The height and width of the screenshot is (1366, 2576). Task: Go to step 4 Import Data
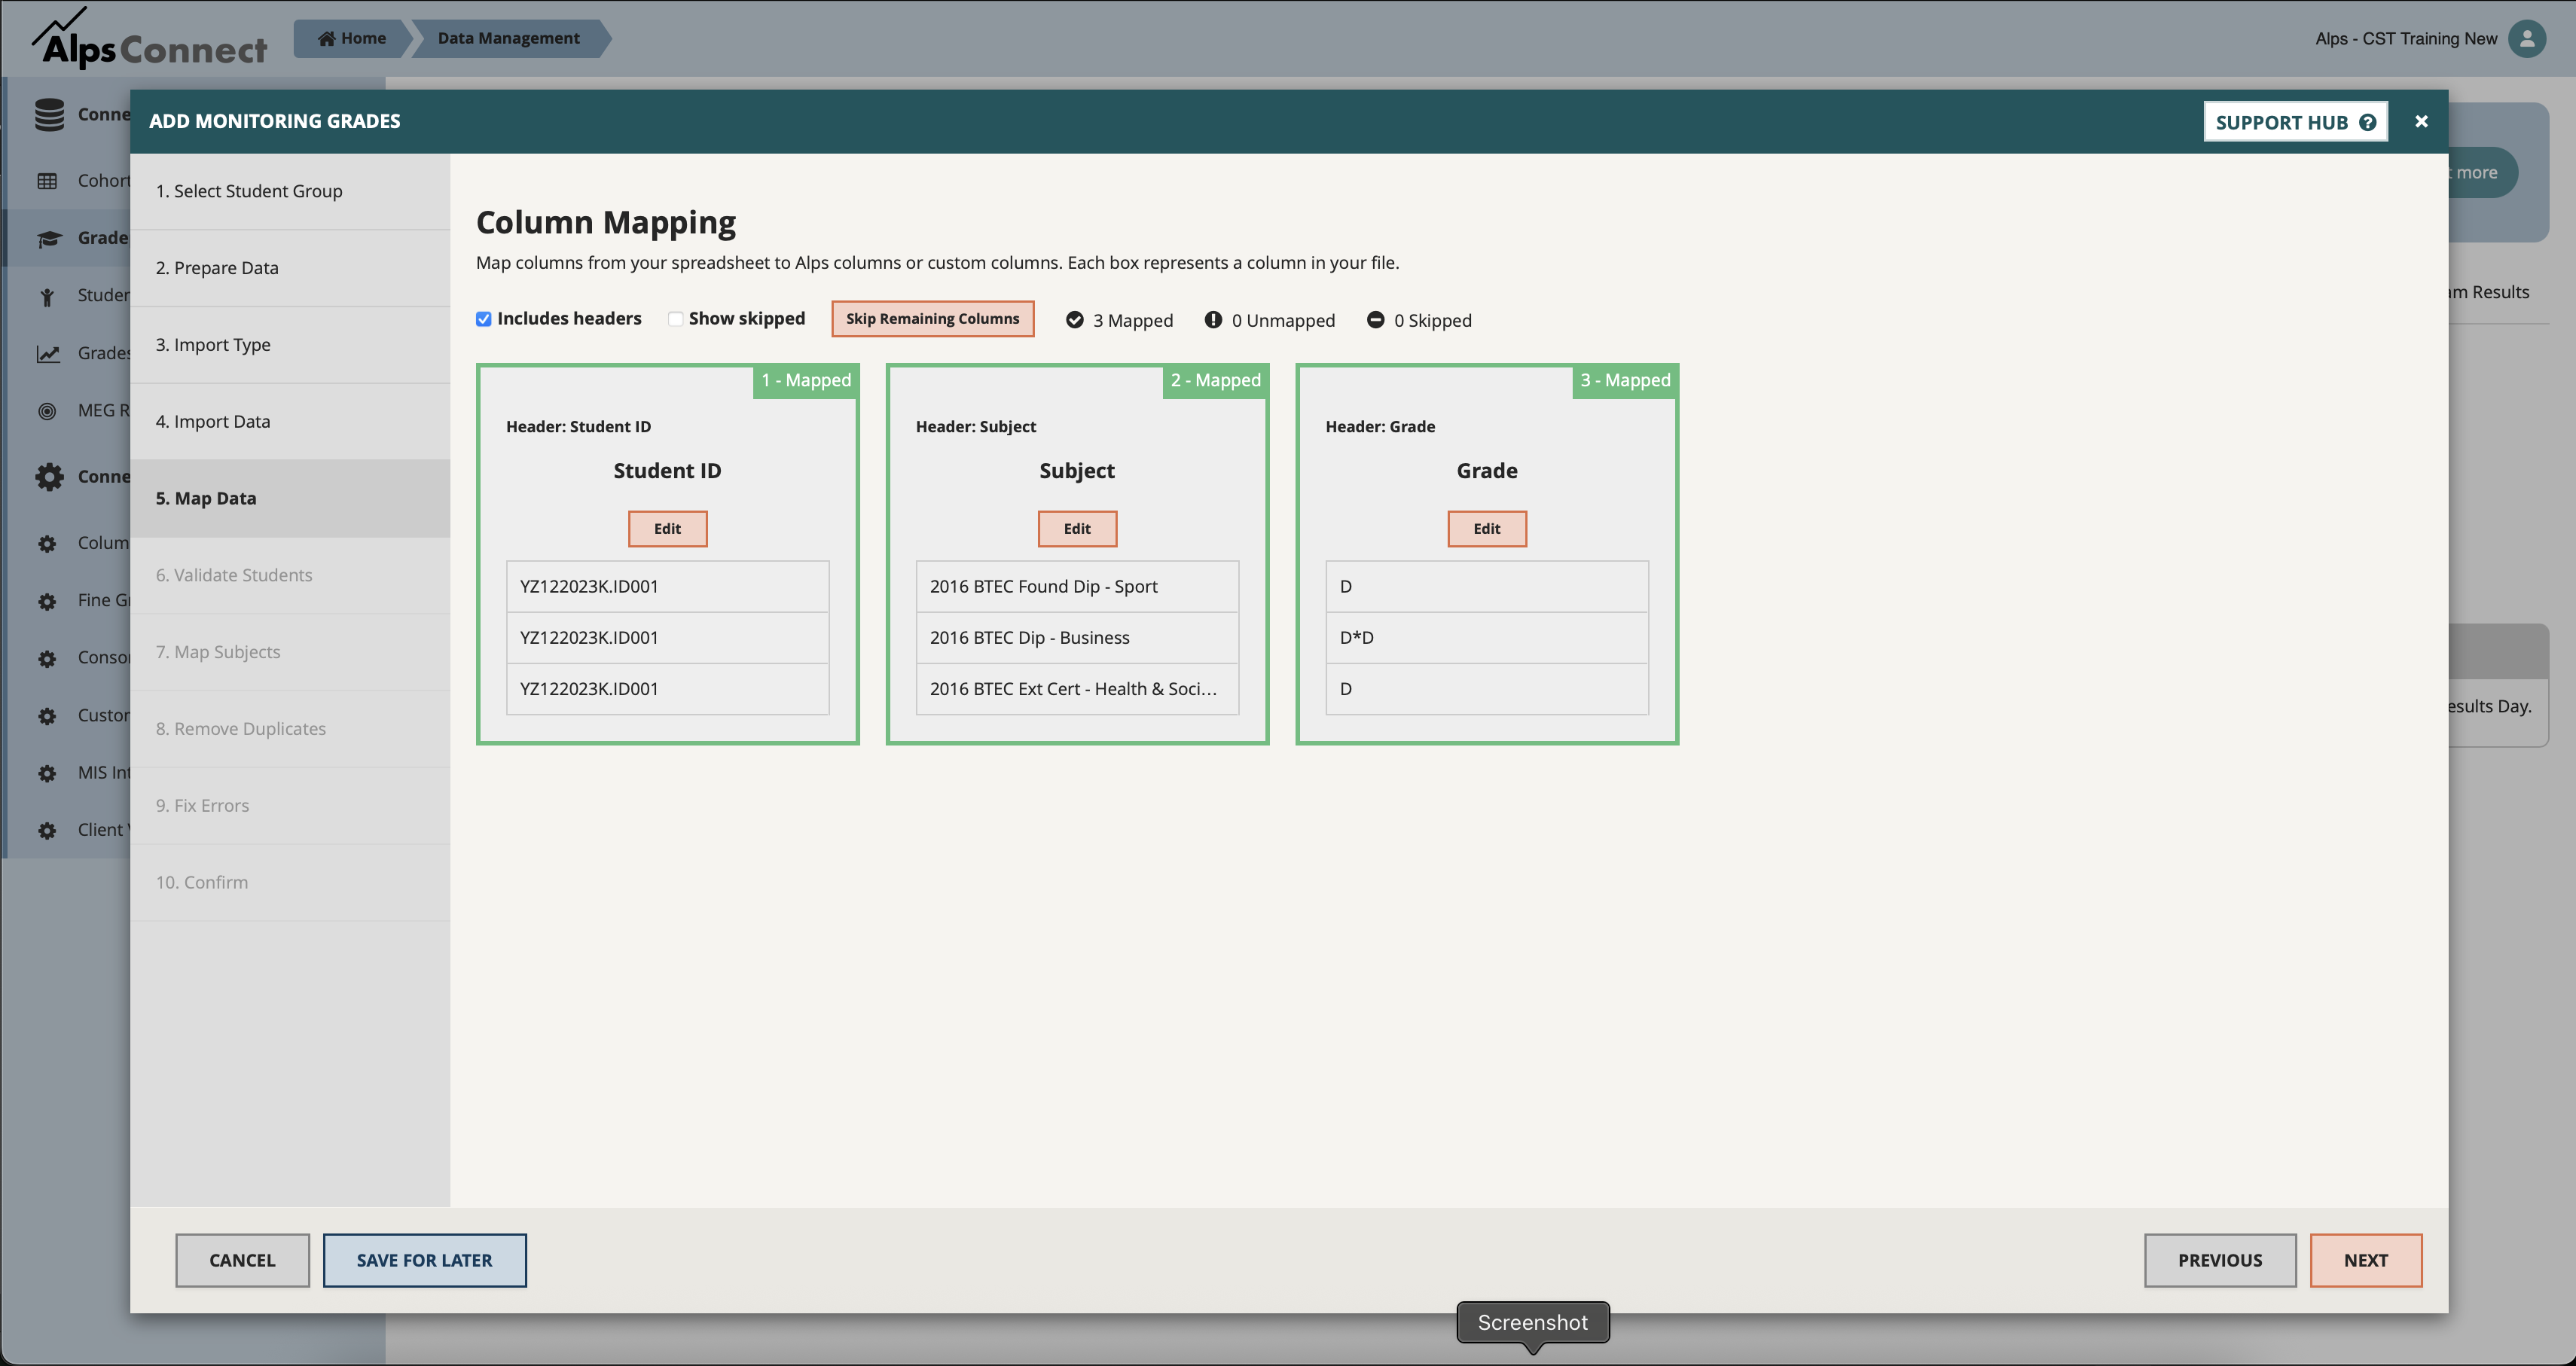click(290, 421)
